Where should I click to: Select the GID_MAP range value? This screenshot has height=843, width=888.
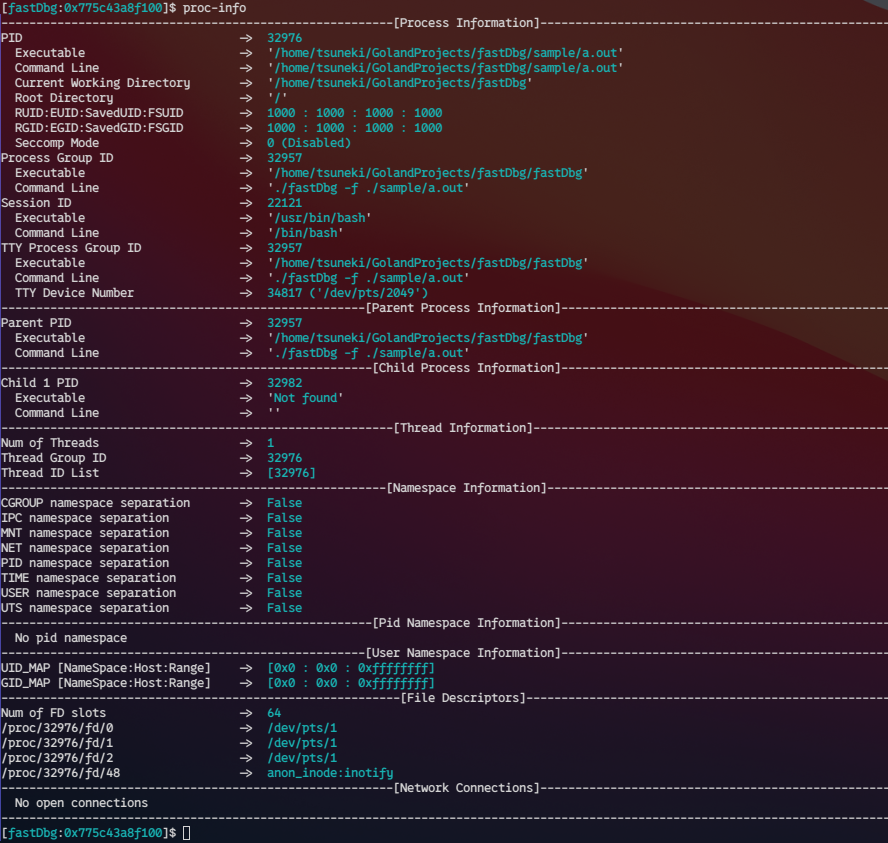click(351, 683)
